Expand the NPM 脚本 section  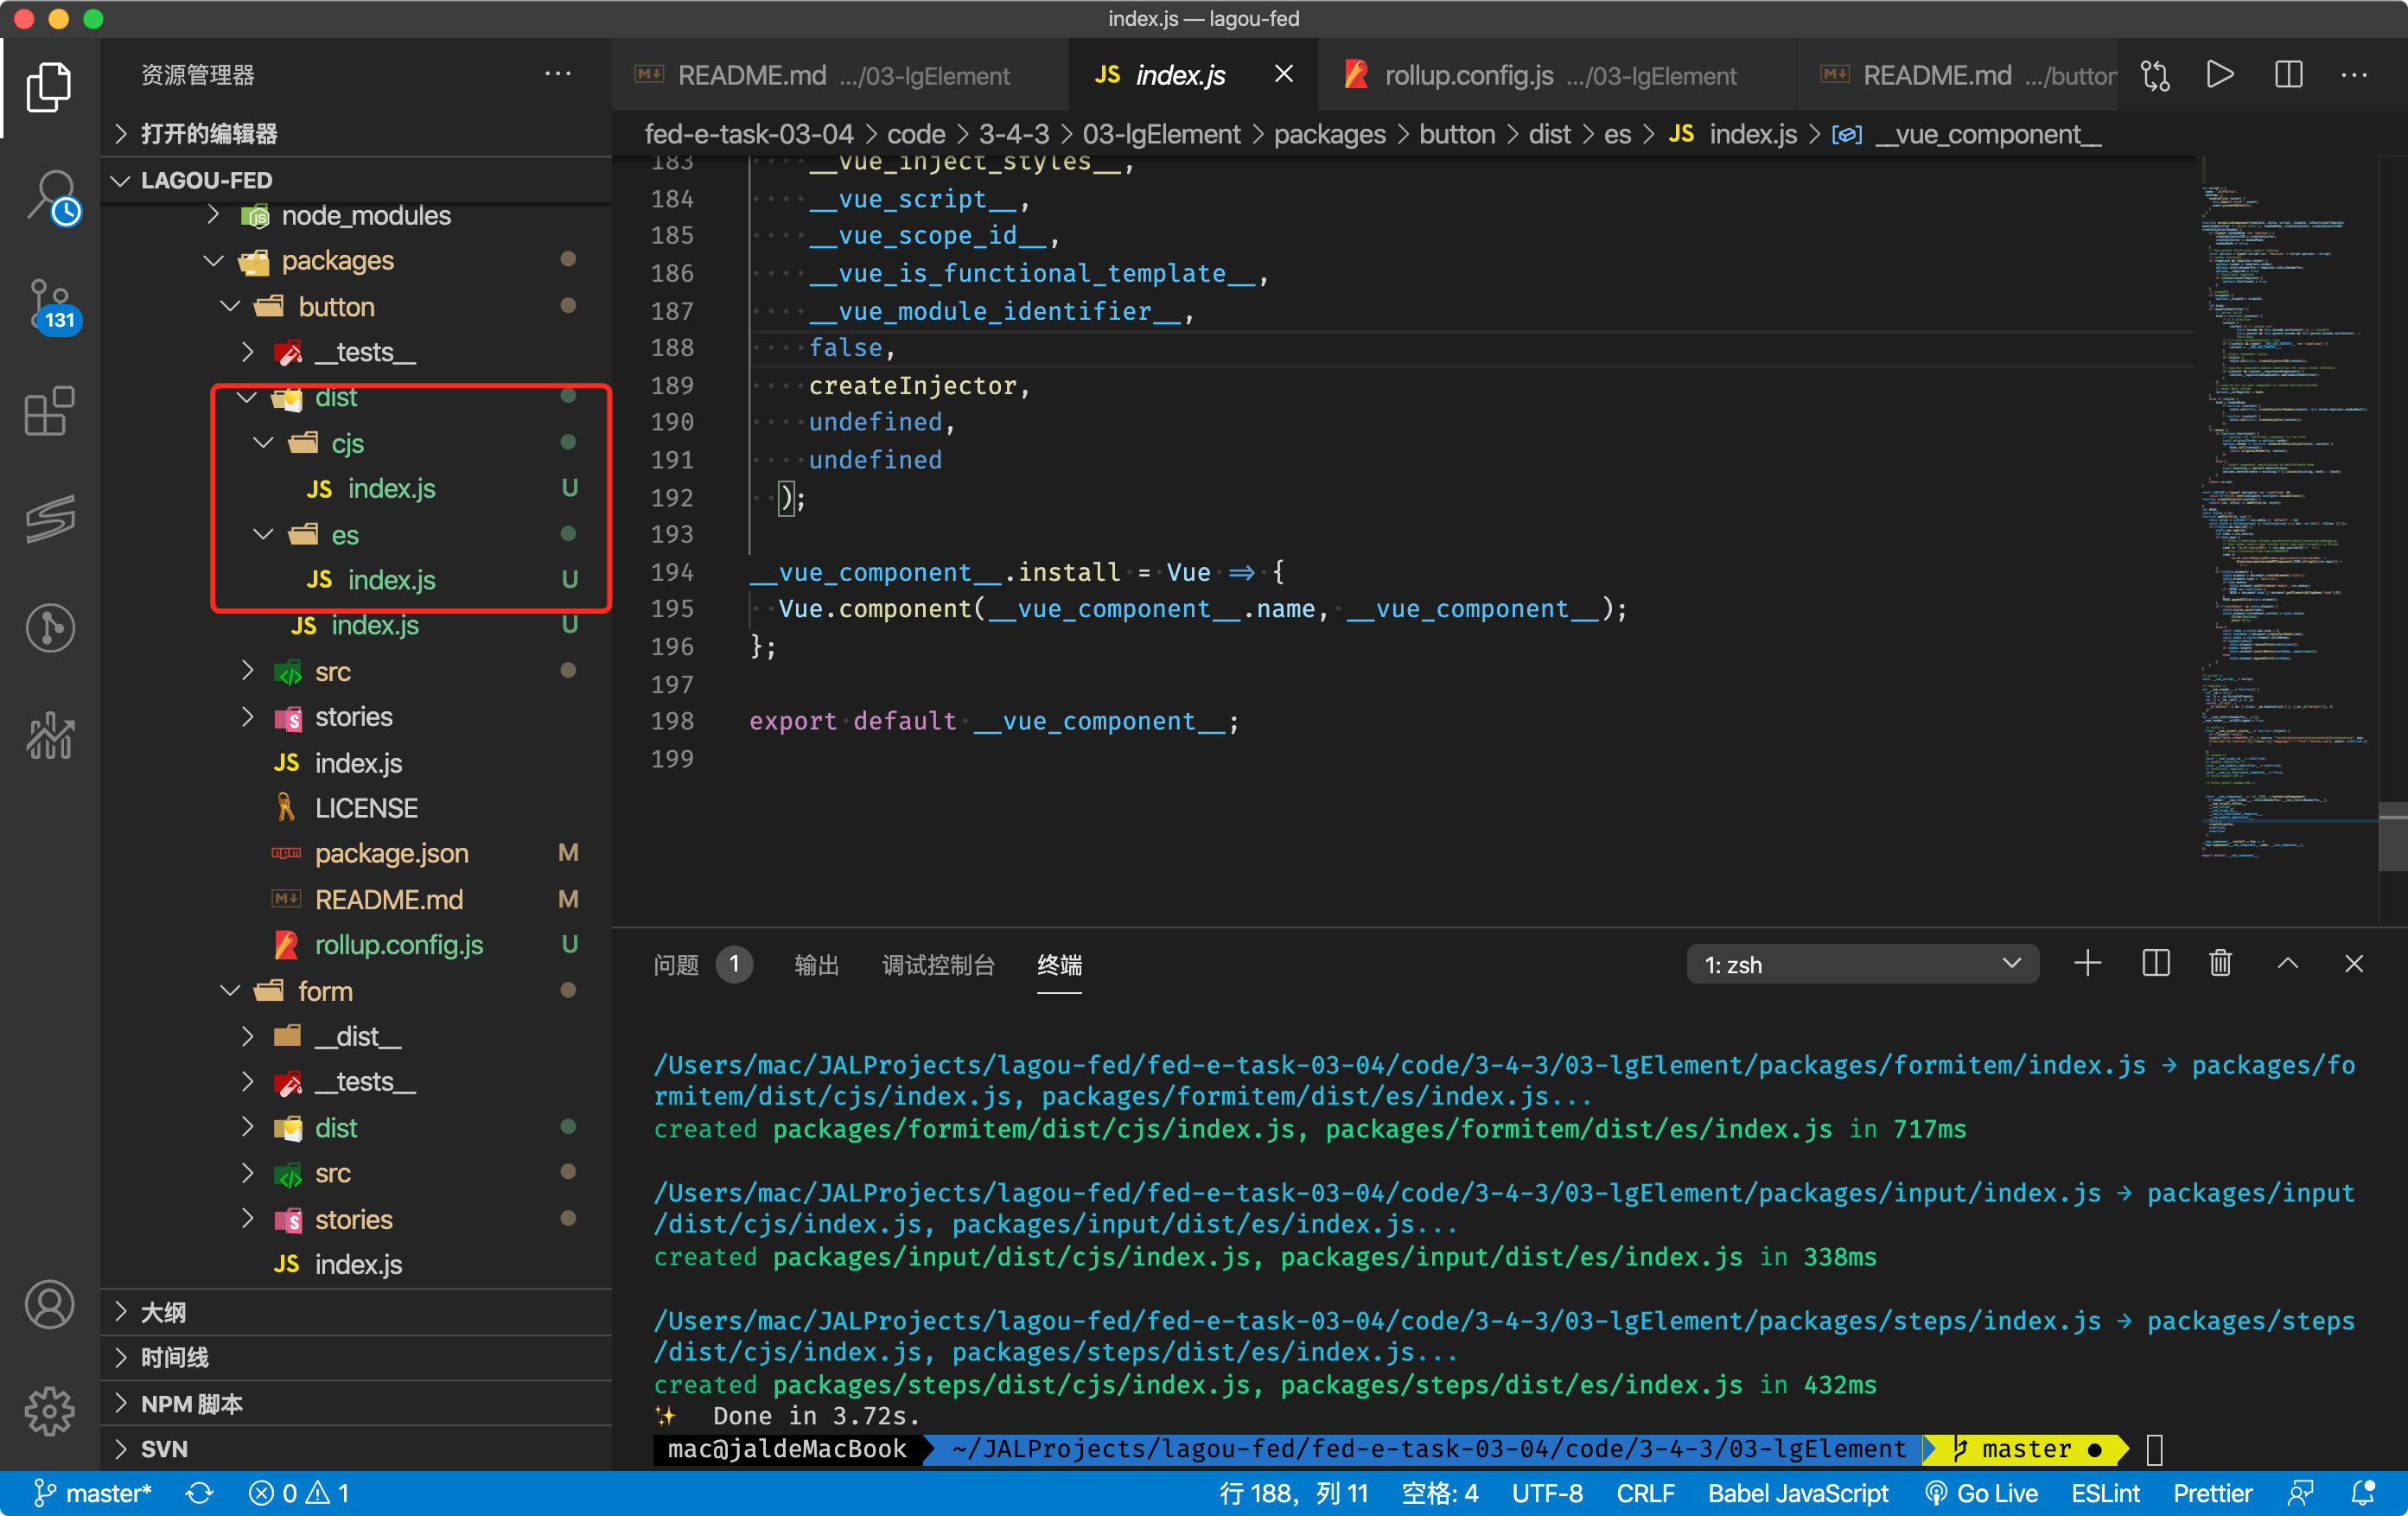tap(191, 1403)
